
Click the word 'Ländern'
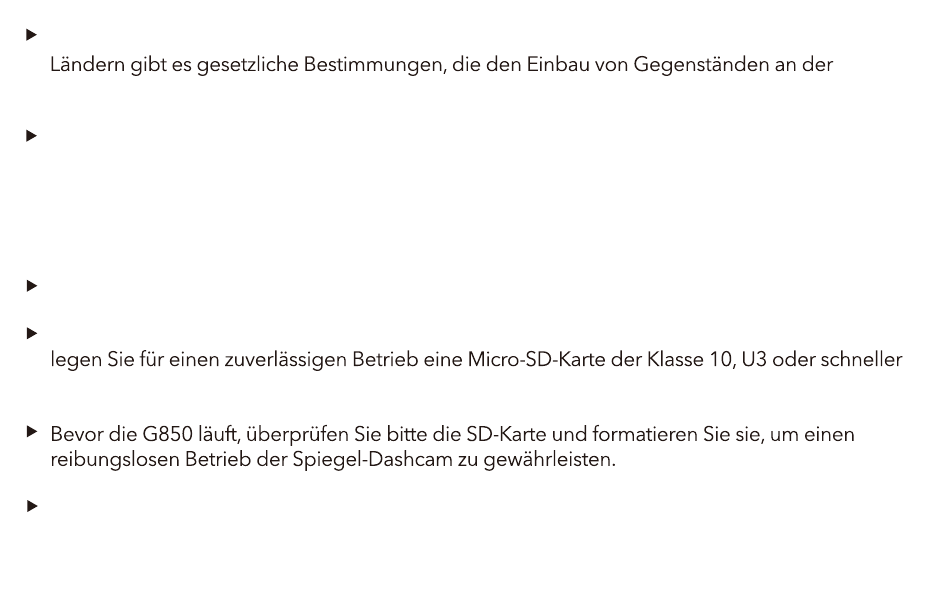[x=87, y=64]
